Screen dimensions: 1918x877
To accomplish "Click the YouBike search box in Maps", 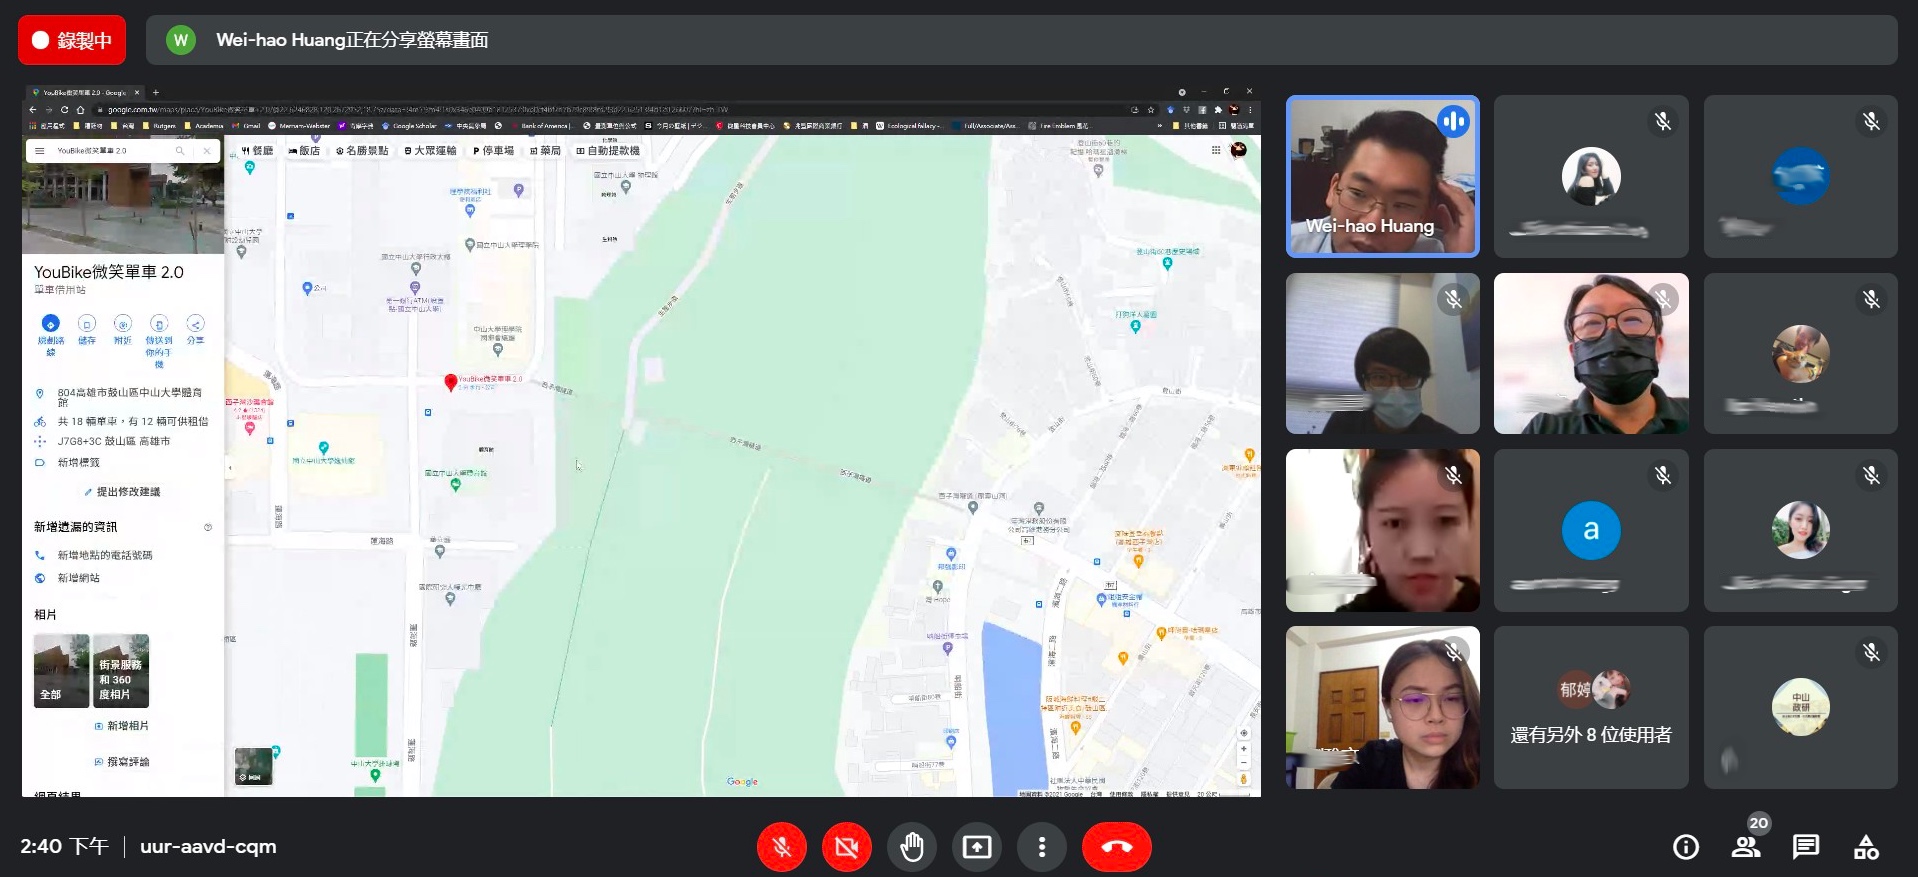I will click(110, 151).
